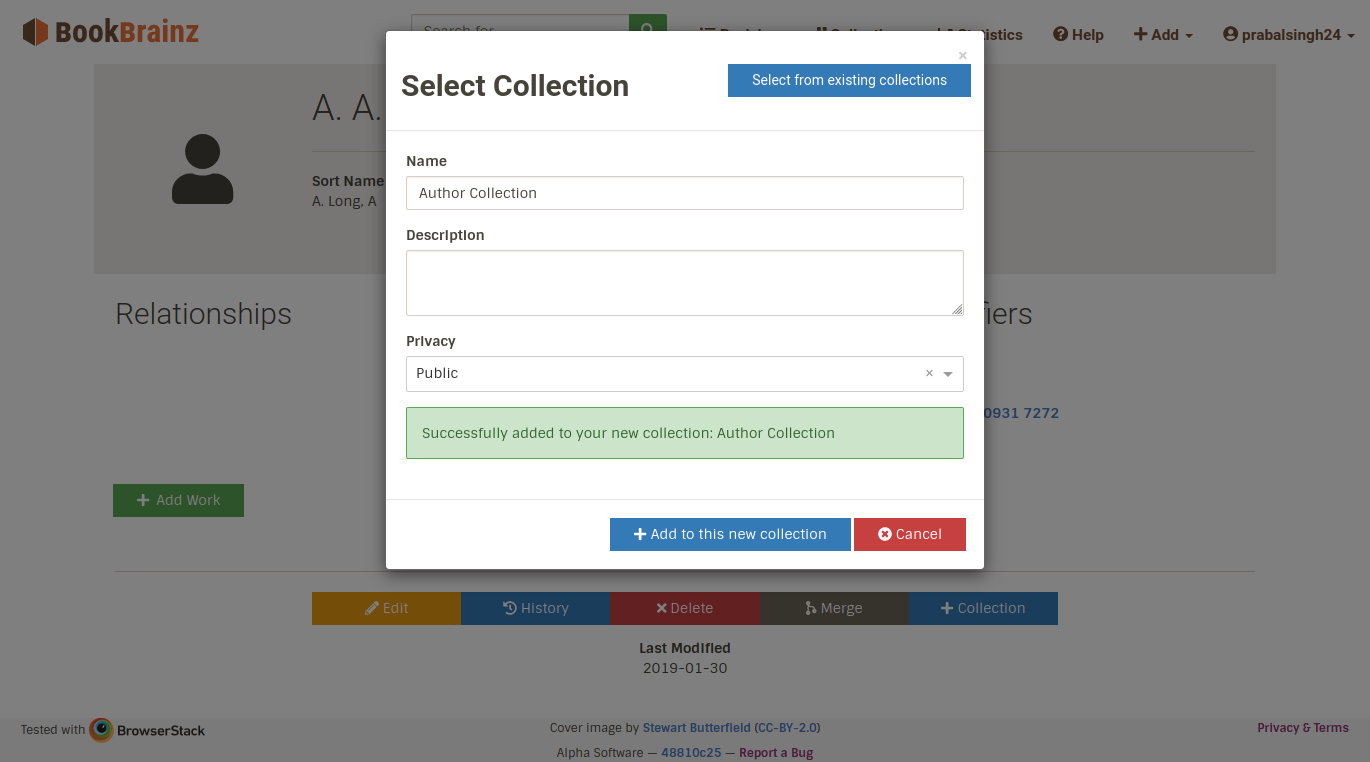Open the Add dropdown menu
This screenshot has height=762, width=1370.
point(1162,35)
